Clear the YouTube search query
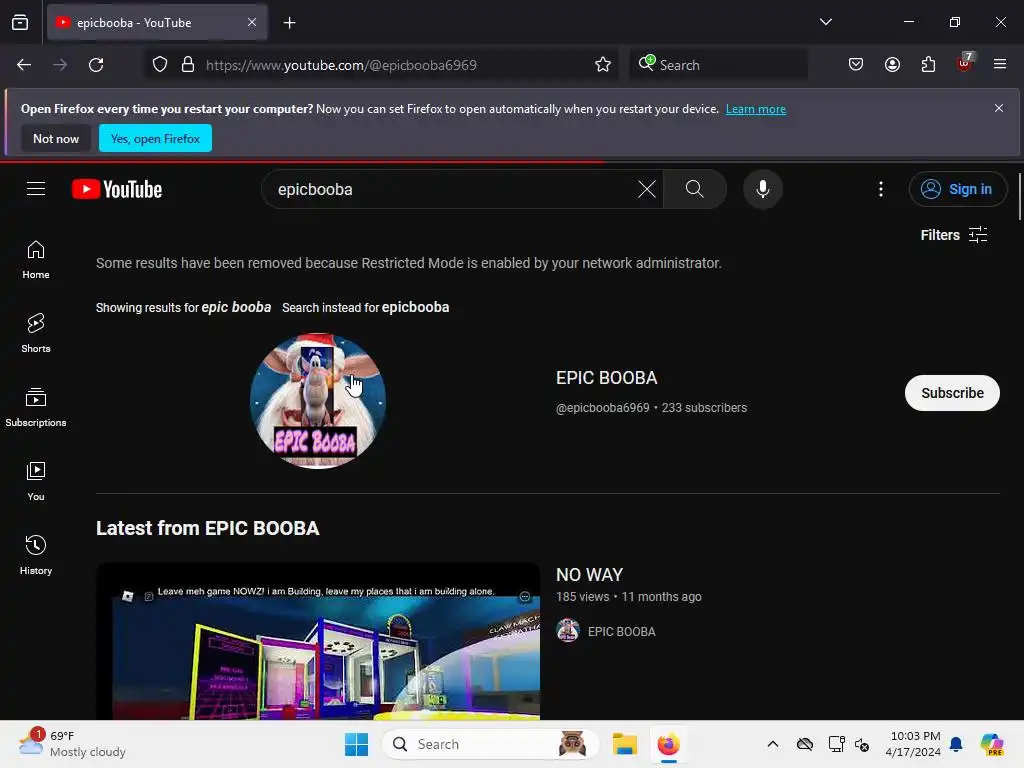Screen dimensions: 1024x768 tap(647, 189)
